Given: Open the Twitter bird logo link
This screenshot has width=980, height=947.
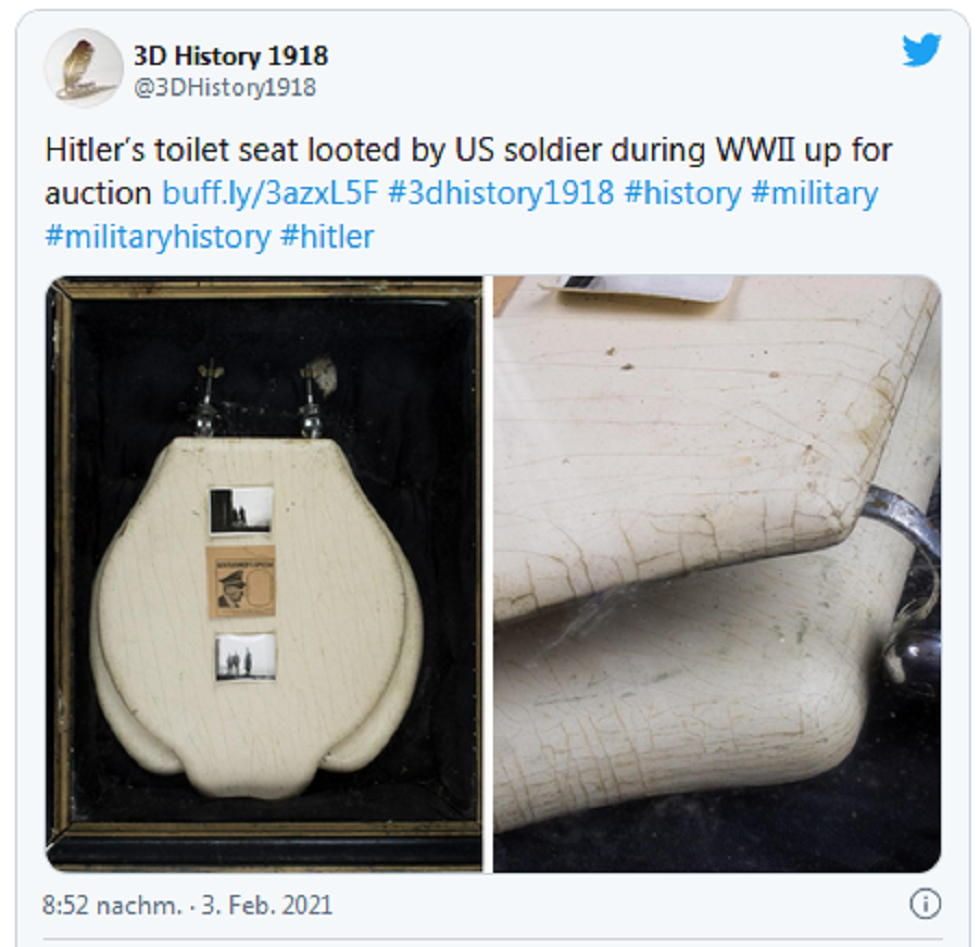Looking at the screenshot, I should (x=921, y=50).
